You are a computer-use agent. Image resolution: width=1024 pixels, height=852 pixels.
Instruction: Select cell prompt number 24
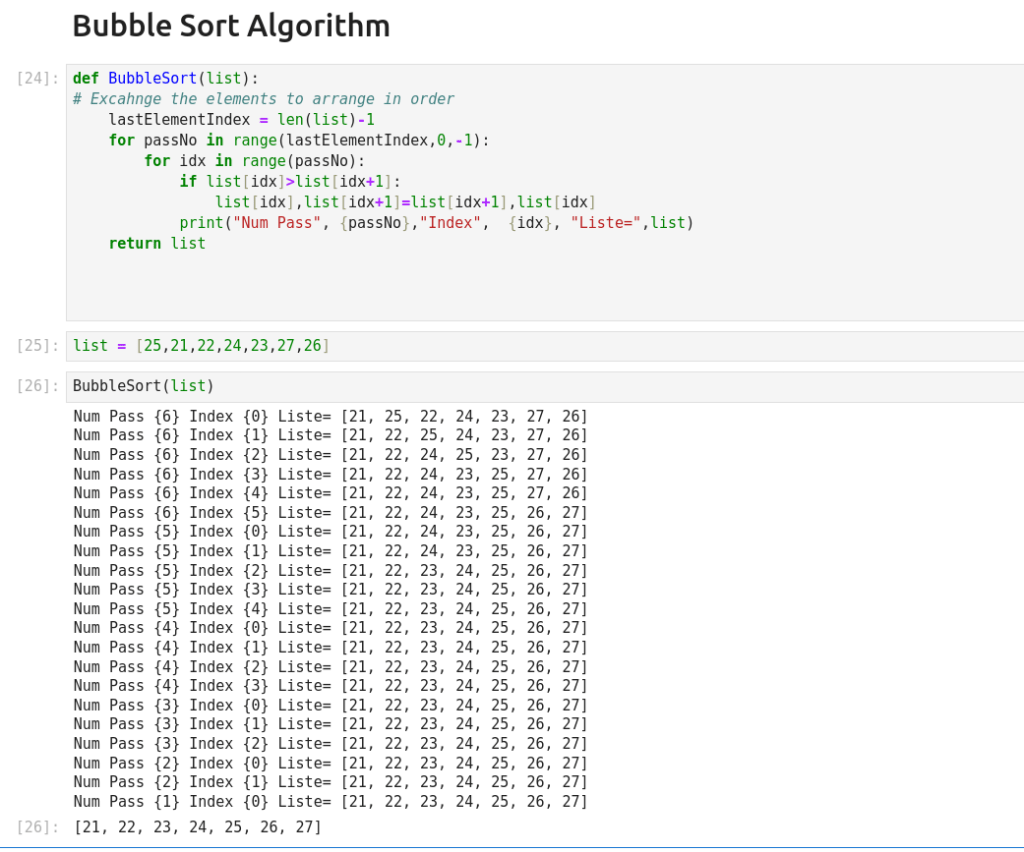click(x=38, y=78)
